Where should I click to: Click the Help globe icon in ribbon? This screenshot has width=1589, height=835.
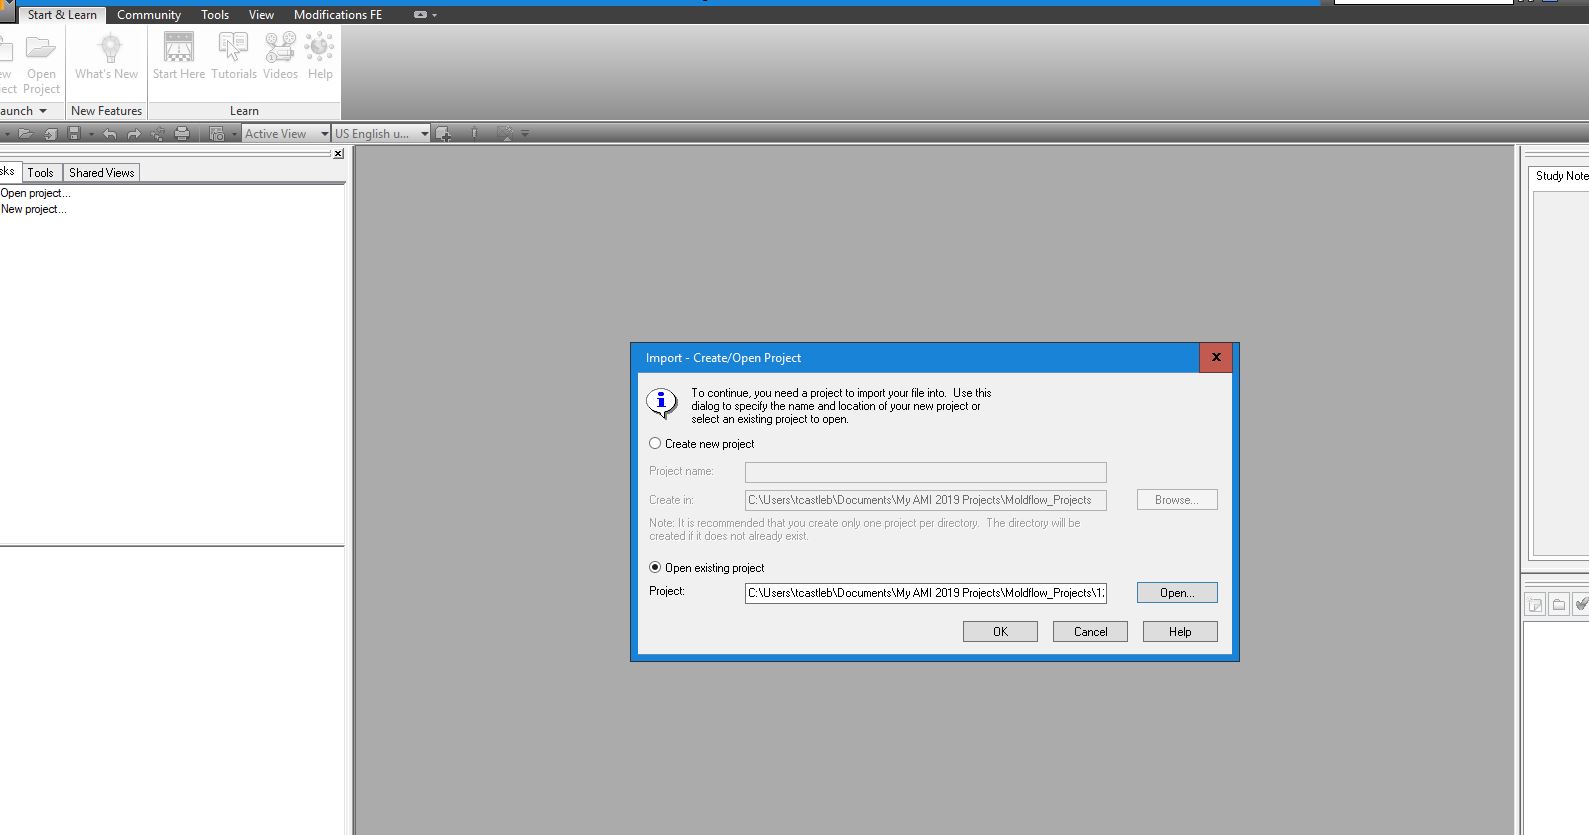pyautogui.click(x=320, y=47)
